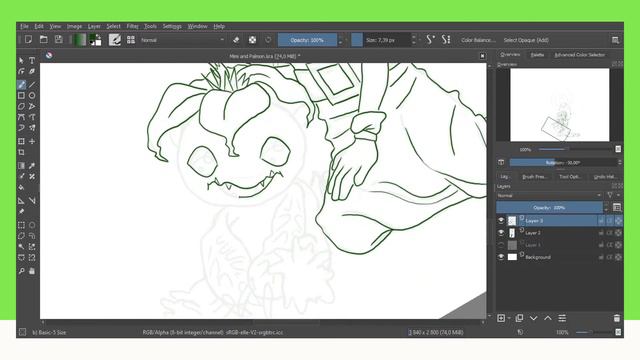Create a new document from toolbar
The image size is (640, 360).
tap(28, 40)
